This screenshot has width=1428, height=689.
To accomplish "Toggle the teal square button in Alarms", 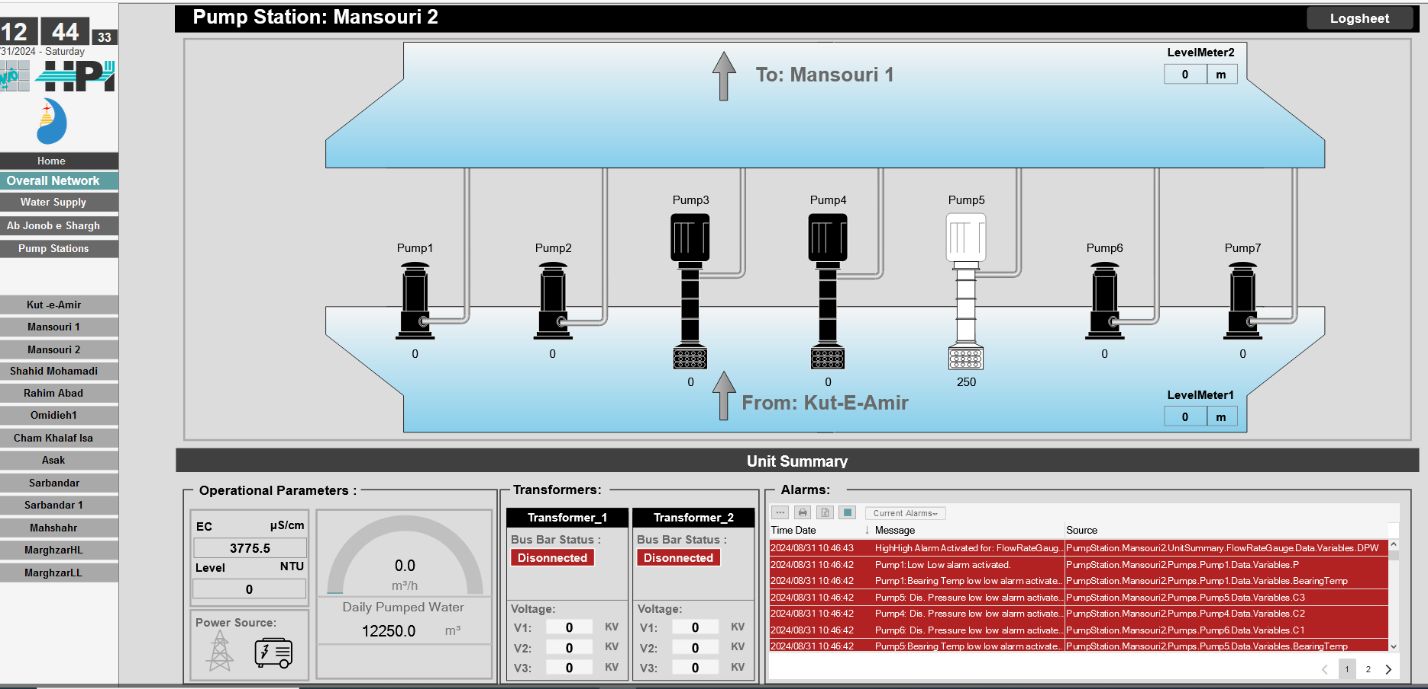I will click(x=846, y=513).
